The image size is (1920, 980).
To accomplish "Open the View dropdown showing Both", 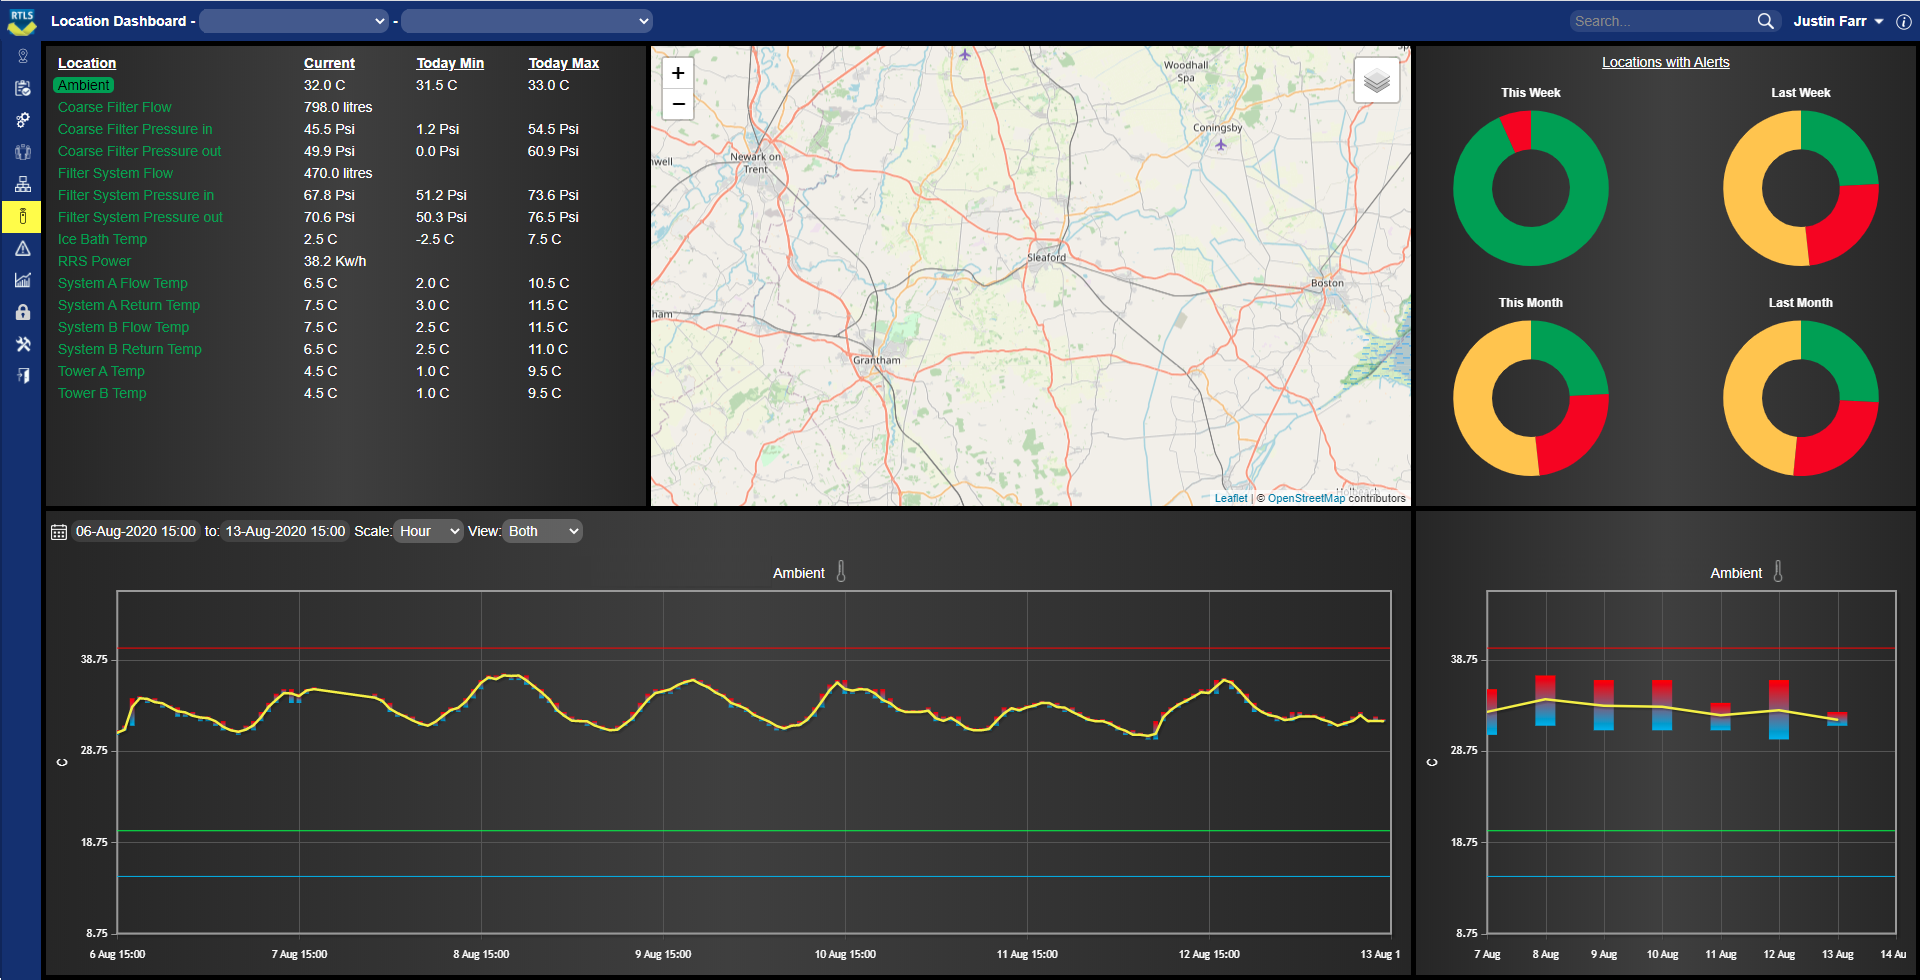I will tap(542, 531).
